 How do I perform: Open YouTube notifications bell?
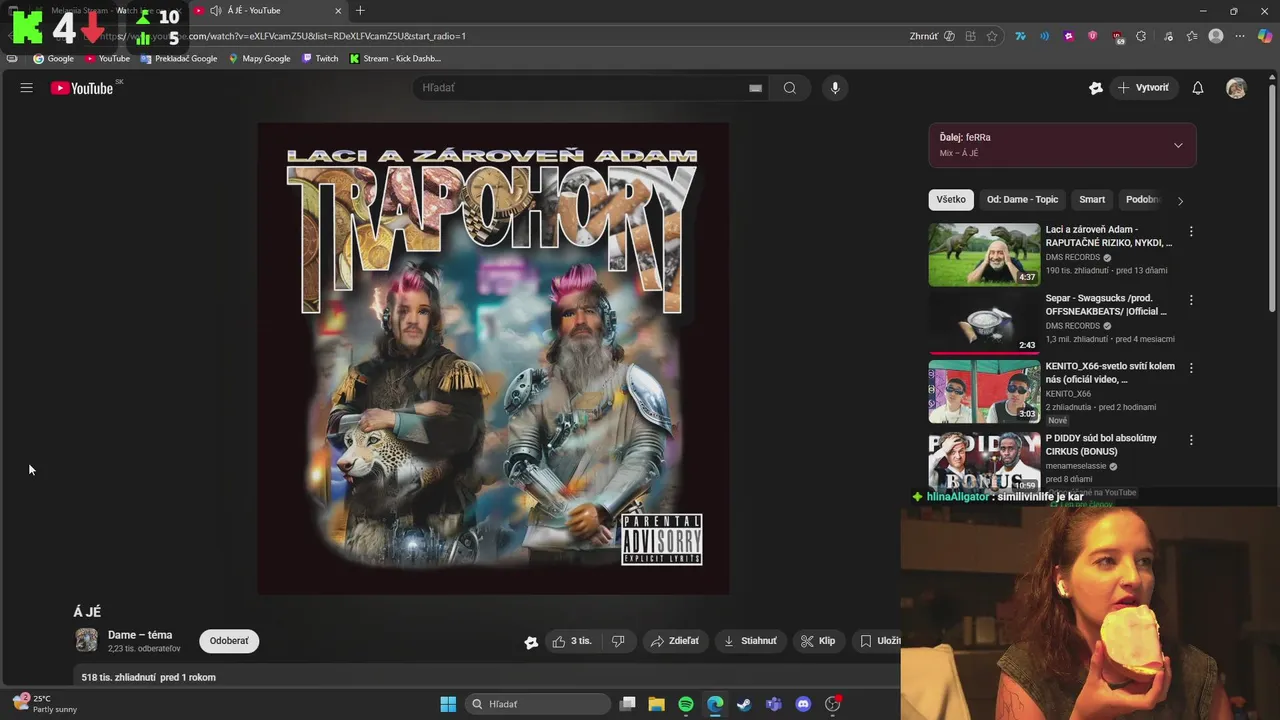click(x=1198, y=88)
